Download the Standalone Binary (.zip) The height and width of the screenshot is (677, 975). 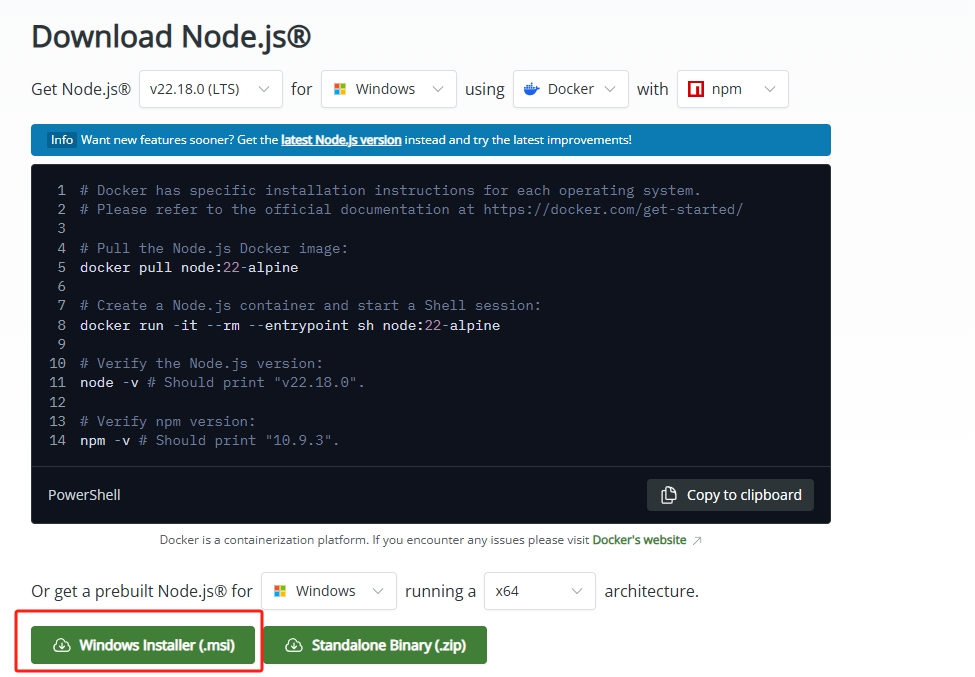[x=376, y=645]
